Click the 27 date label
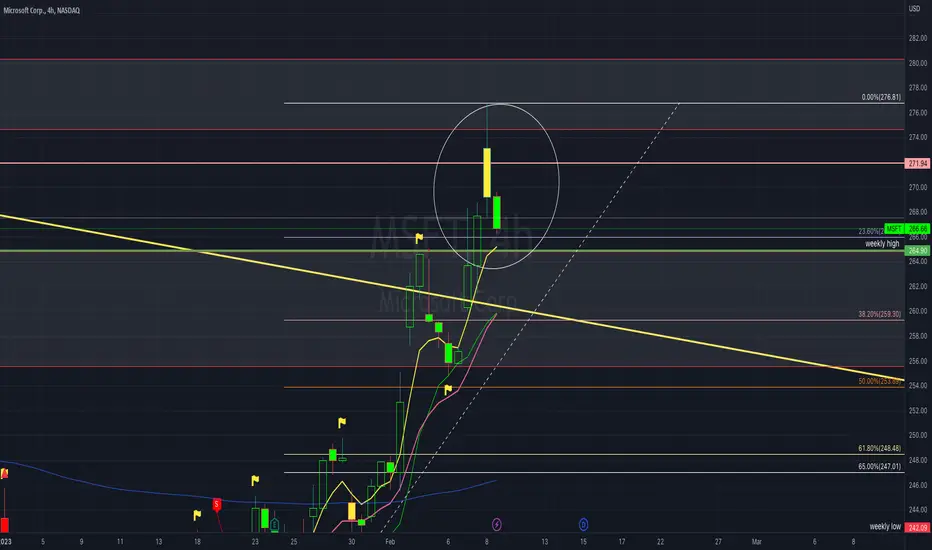 (x=718, y=542)
